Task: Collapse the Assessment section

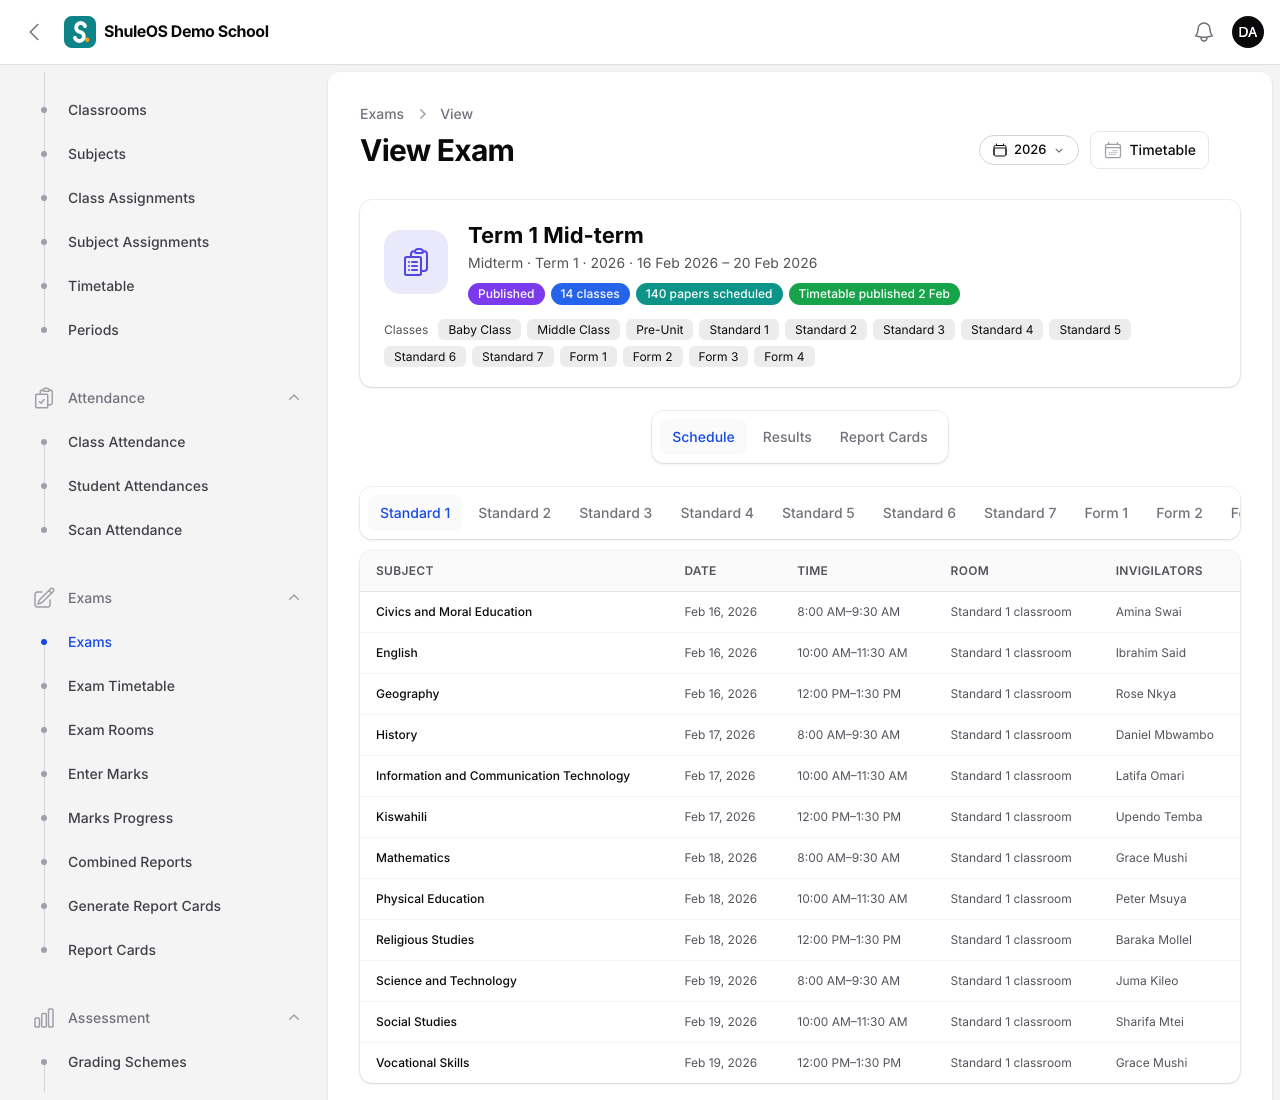Action: click(294, 1018)
